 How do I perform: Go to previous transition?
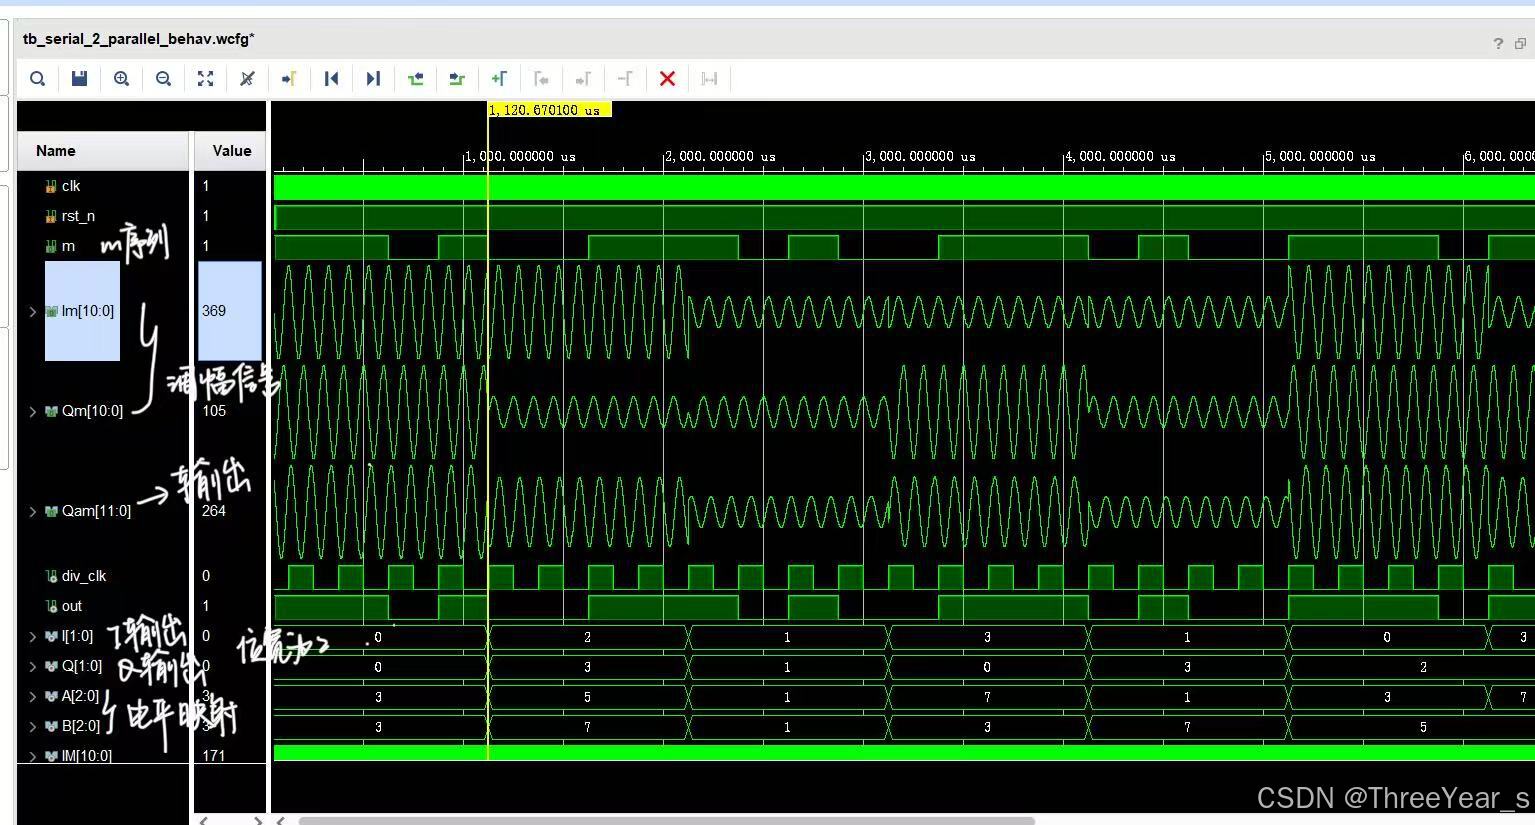click(415, 79)
